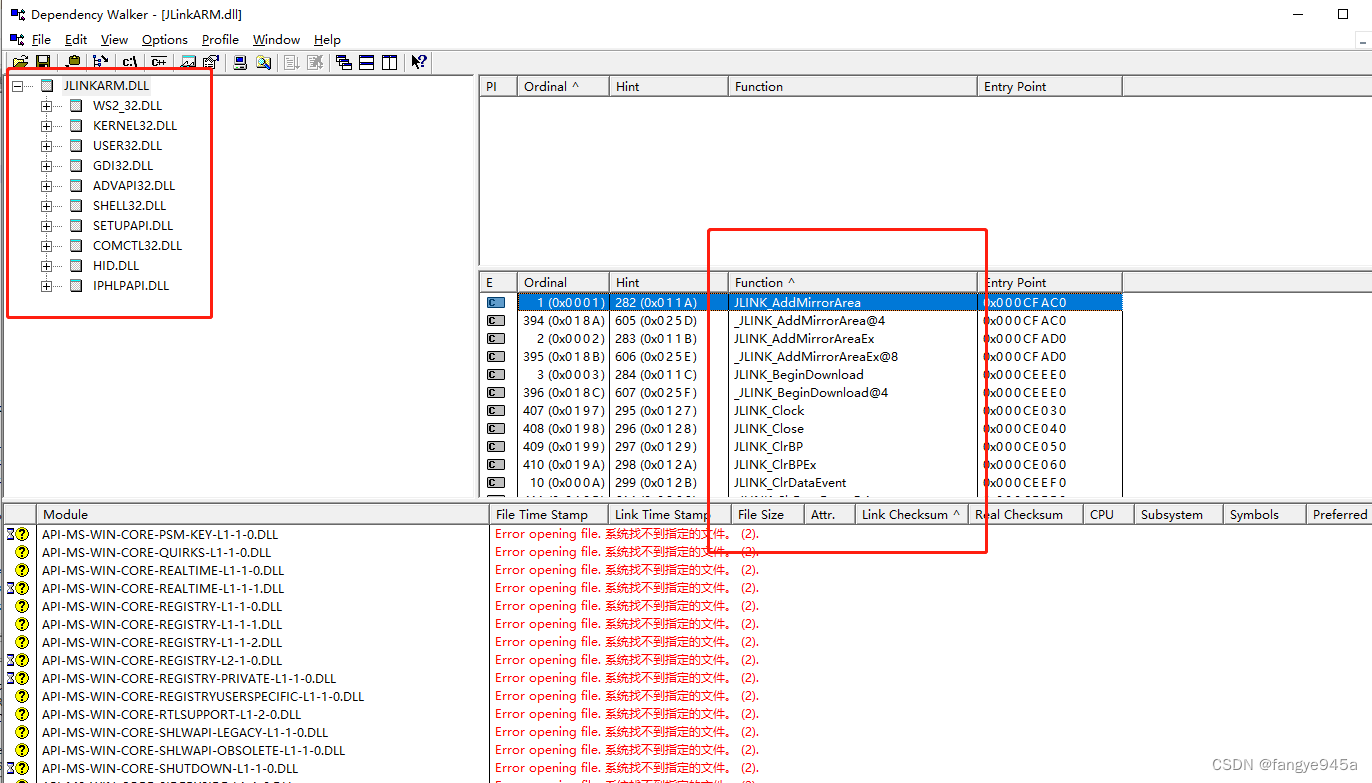Select the JLINK_ClrBPEx function
The image size is (1372, 783).
coord(775,465)
